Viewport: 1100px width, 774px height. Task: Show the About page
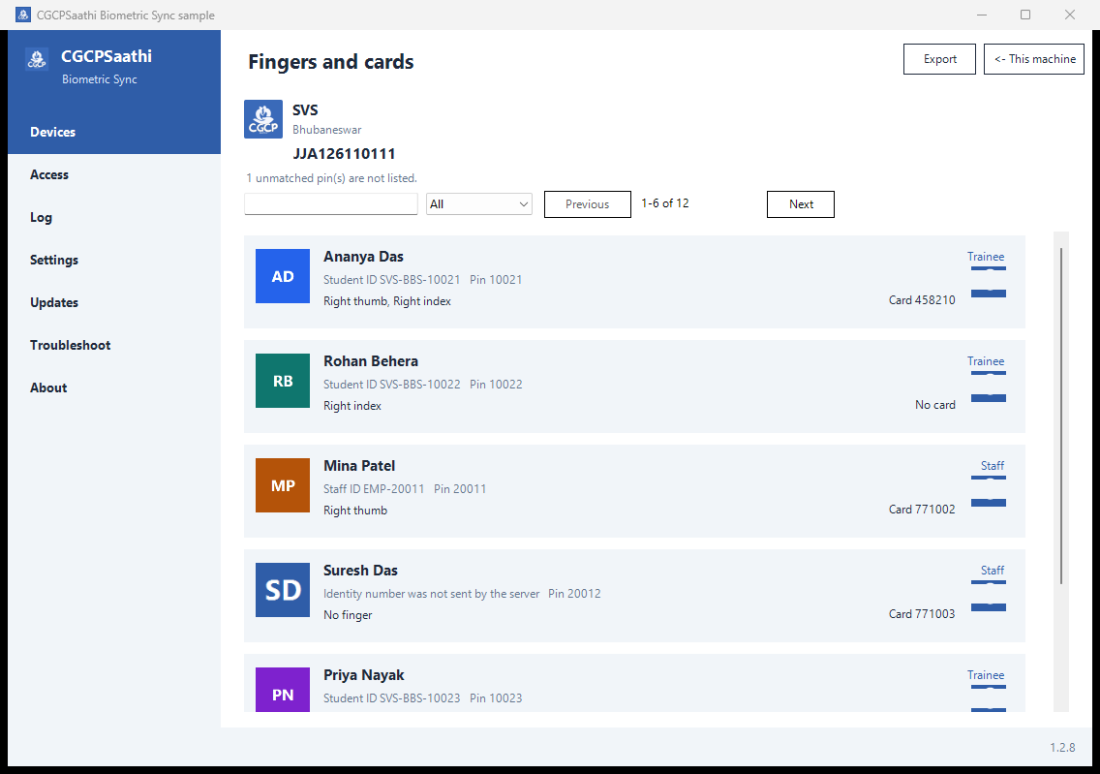pyautogui.click(x=114, y=387)
